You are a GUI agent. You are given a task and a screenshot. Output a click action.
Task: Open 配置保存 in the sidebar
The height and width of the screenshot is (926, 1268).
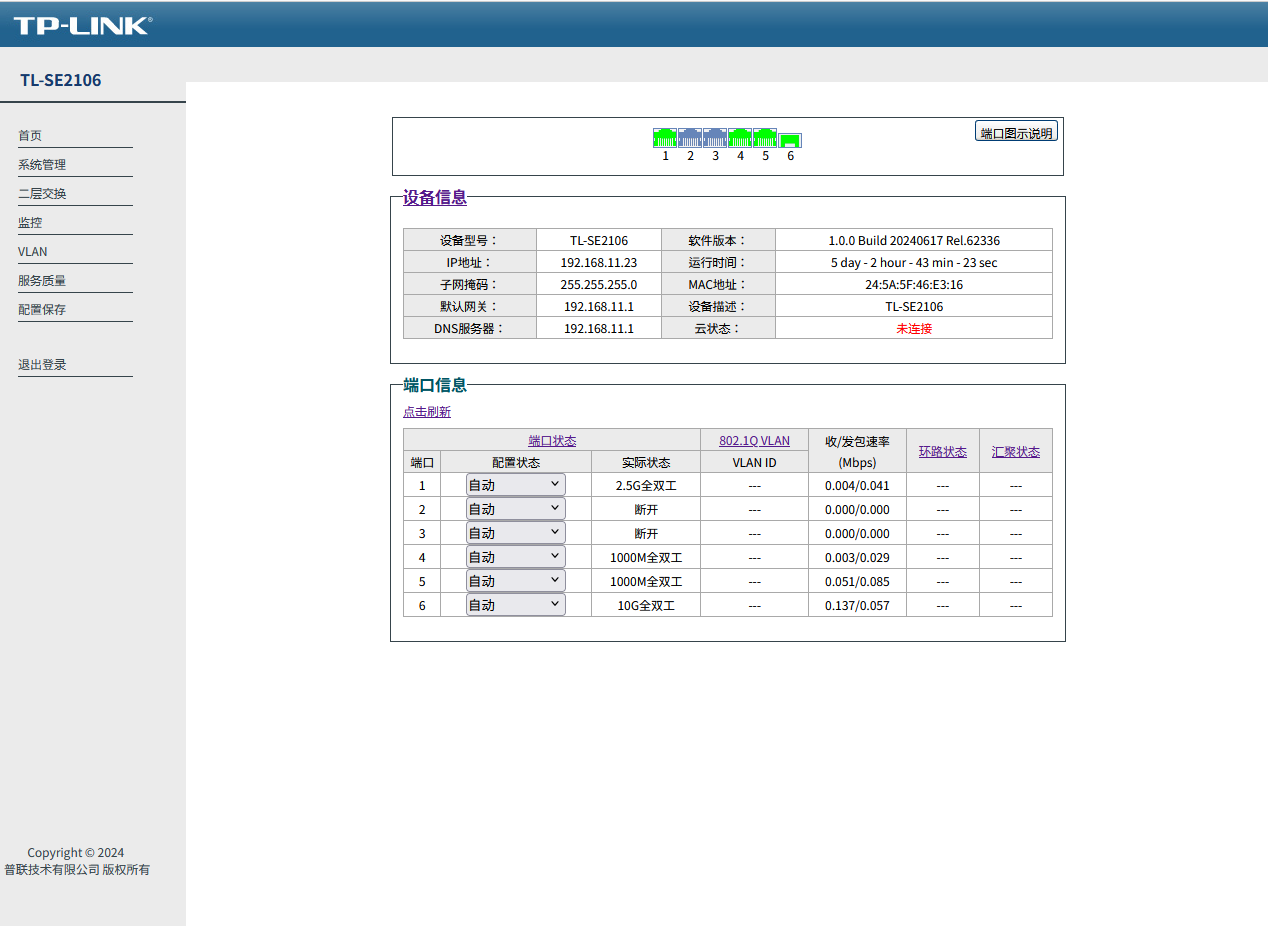pyautogui.click(x=42, y=309)
